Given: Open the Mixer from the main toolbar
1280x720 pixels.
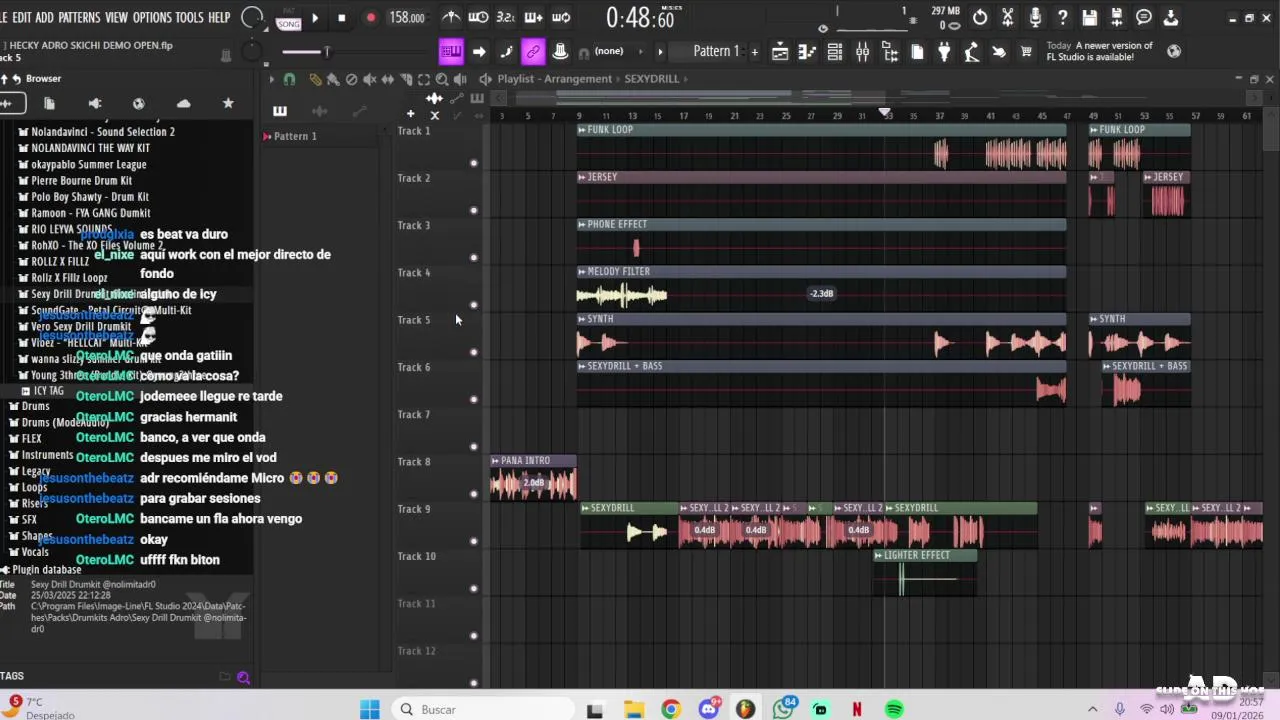Looking at the screenshot, I should point(862,52).
